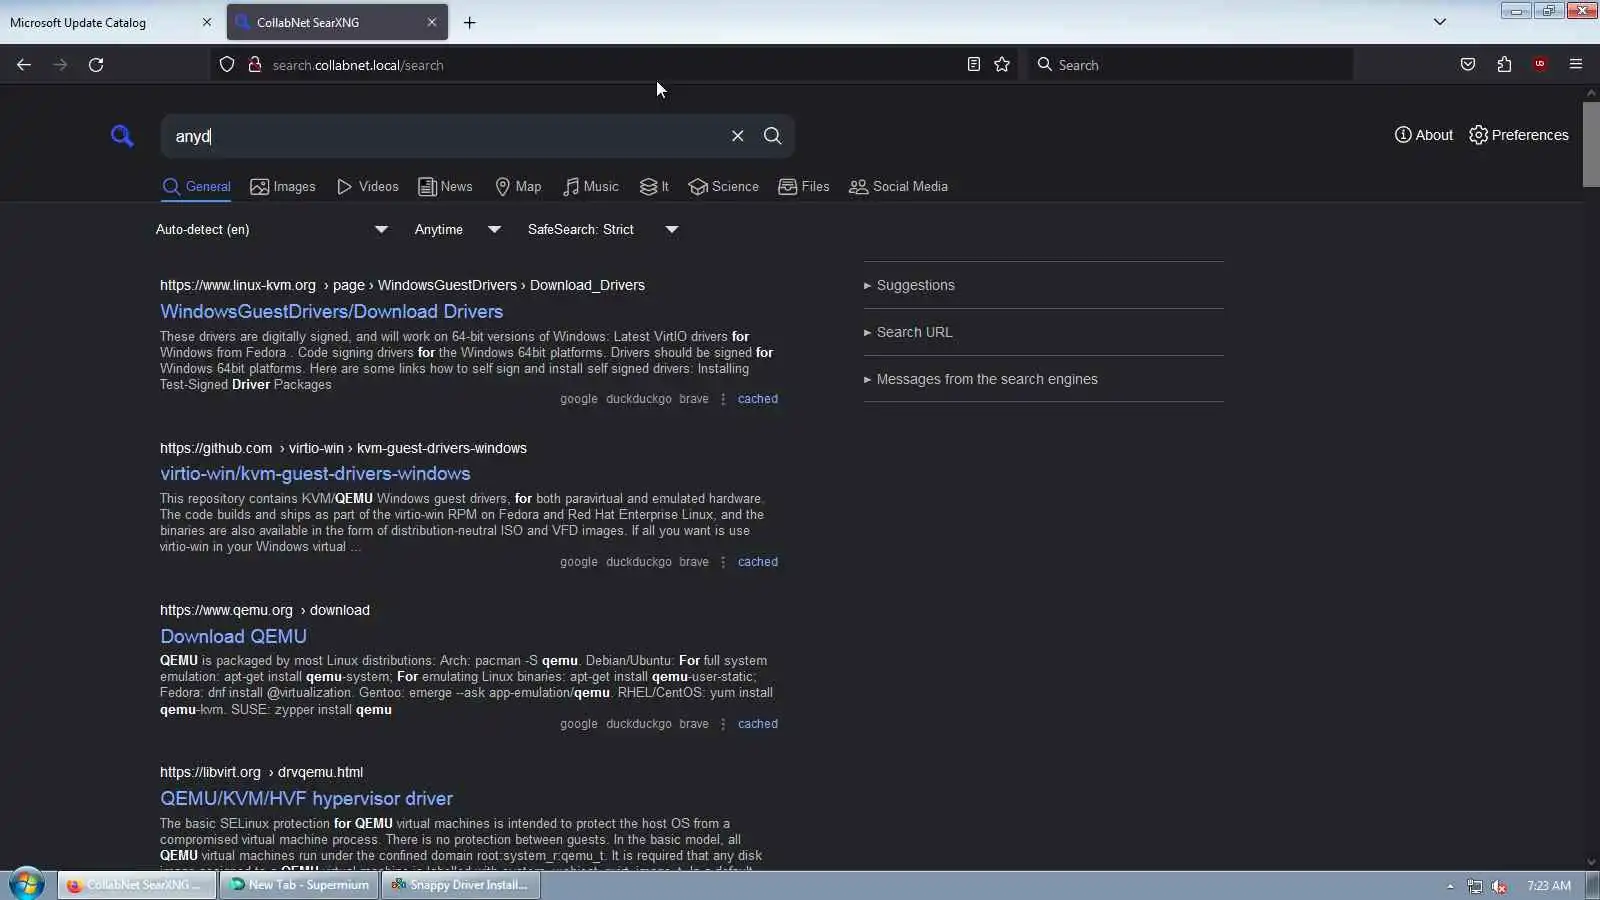Open the About page
This screenshot has width=1600, height=900.
click(x=1424, y=135)
